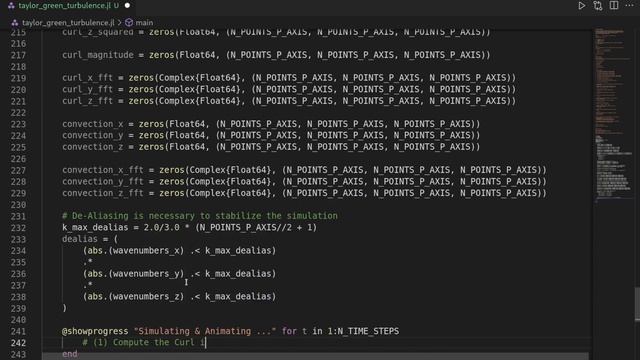Image resolution: width=640 pixels, height=360 pixels.
Task: Click line number 242 in the gutter
Action: pyautogui.click(x=18, y=343)
